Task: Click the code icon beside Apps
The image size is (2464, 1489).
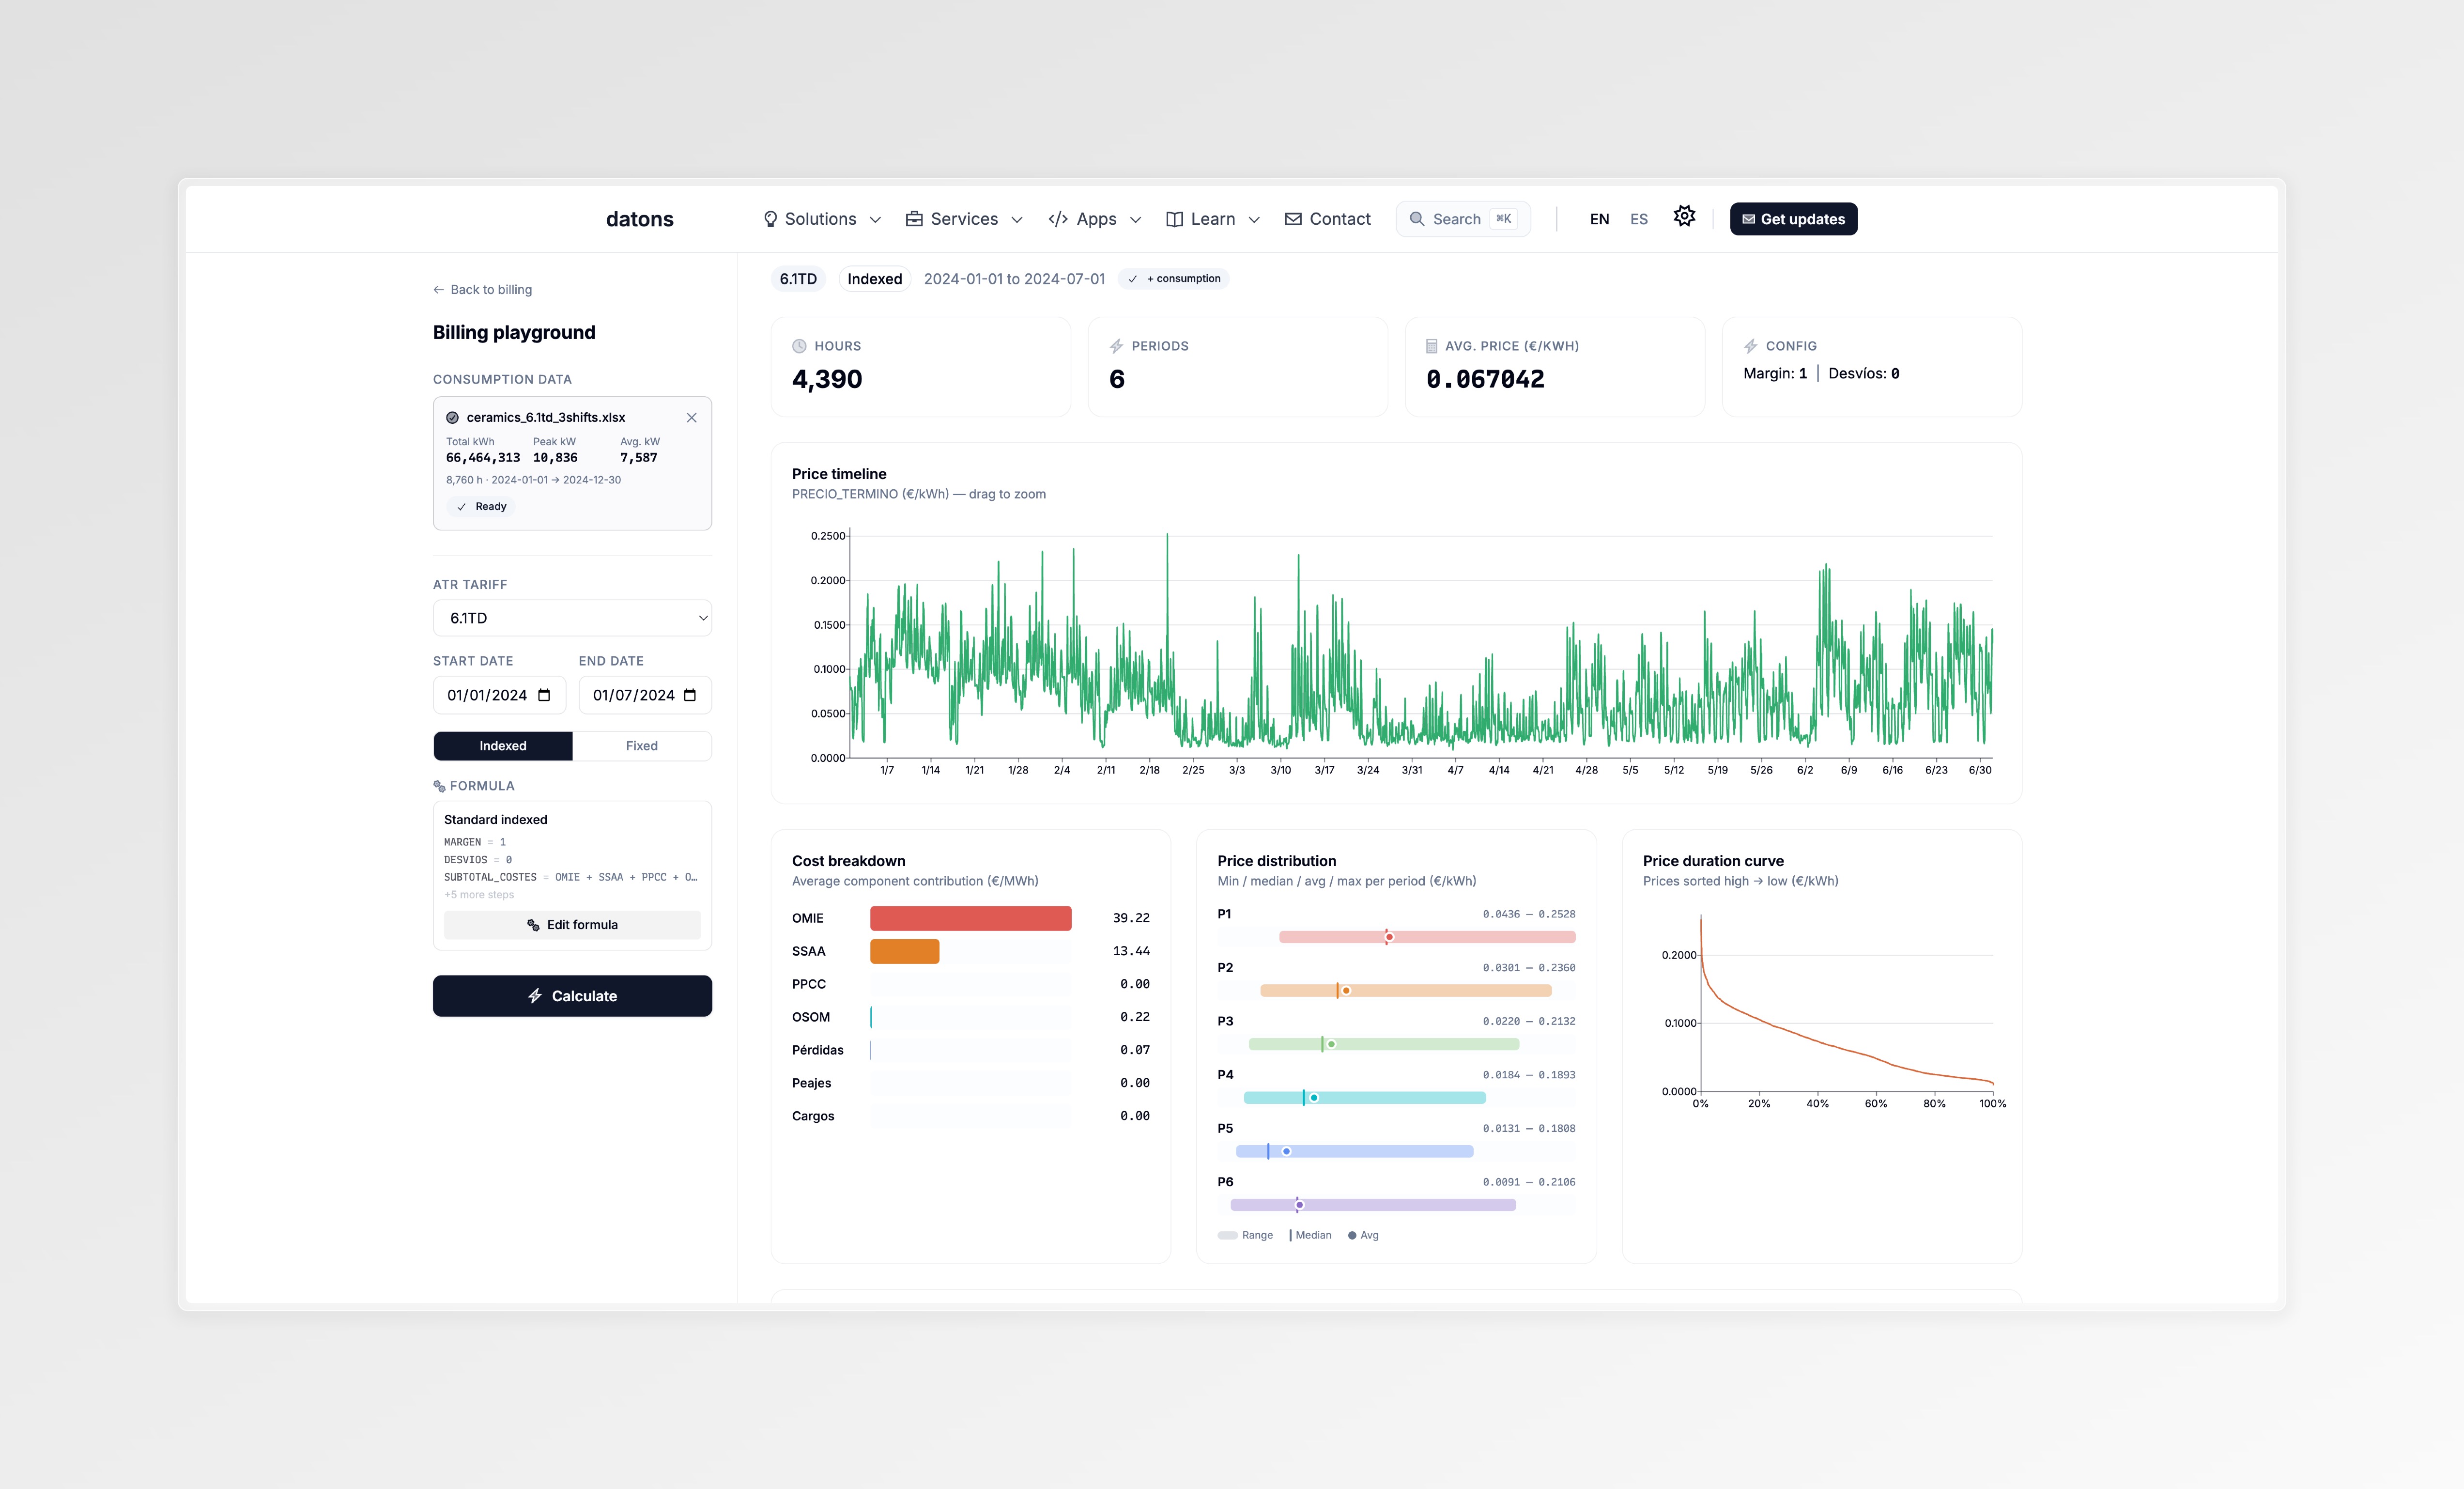Action: pos(1058,218)
